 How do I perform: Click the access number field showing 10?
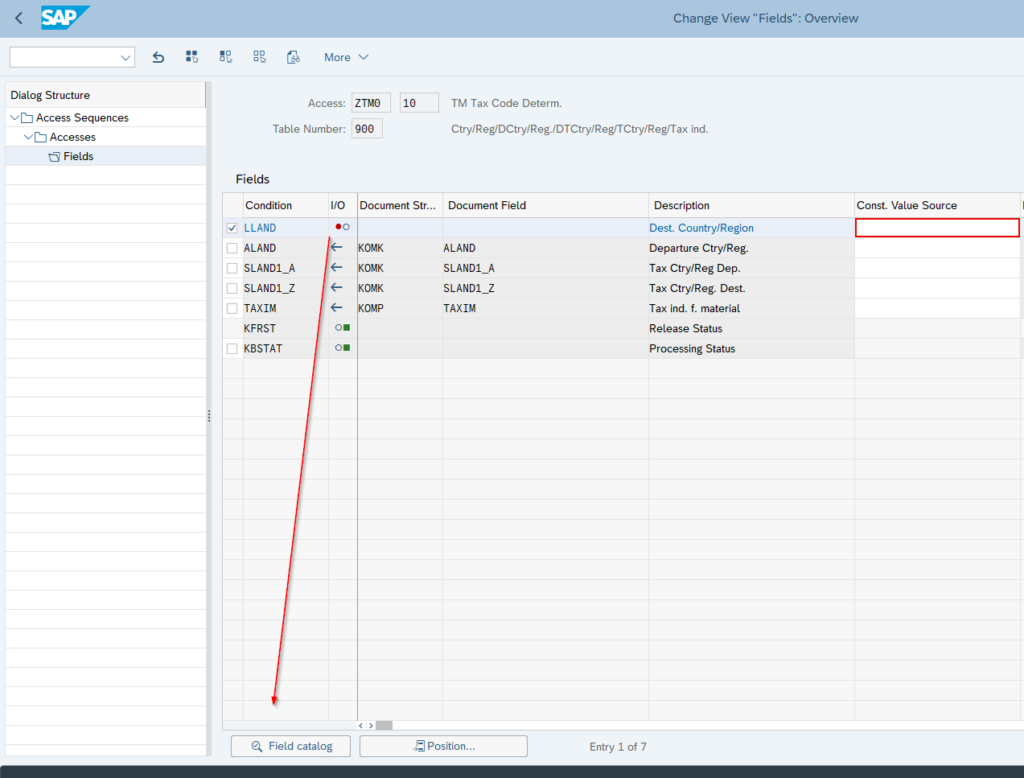coord(419,103)
